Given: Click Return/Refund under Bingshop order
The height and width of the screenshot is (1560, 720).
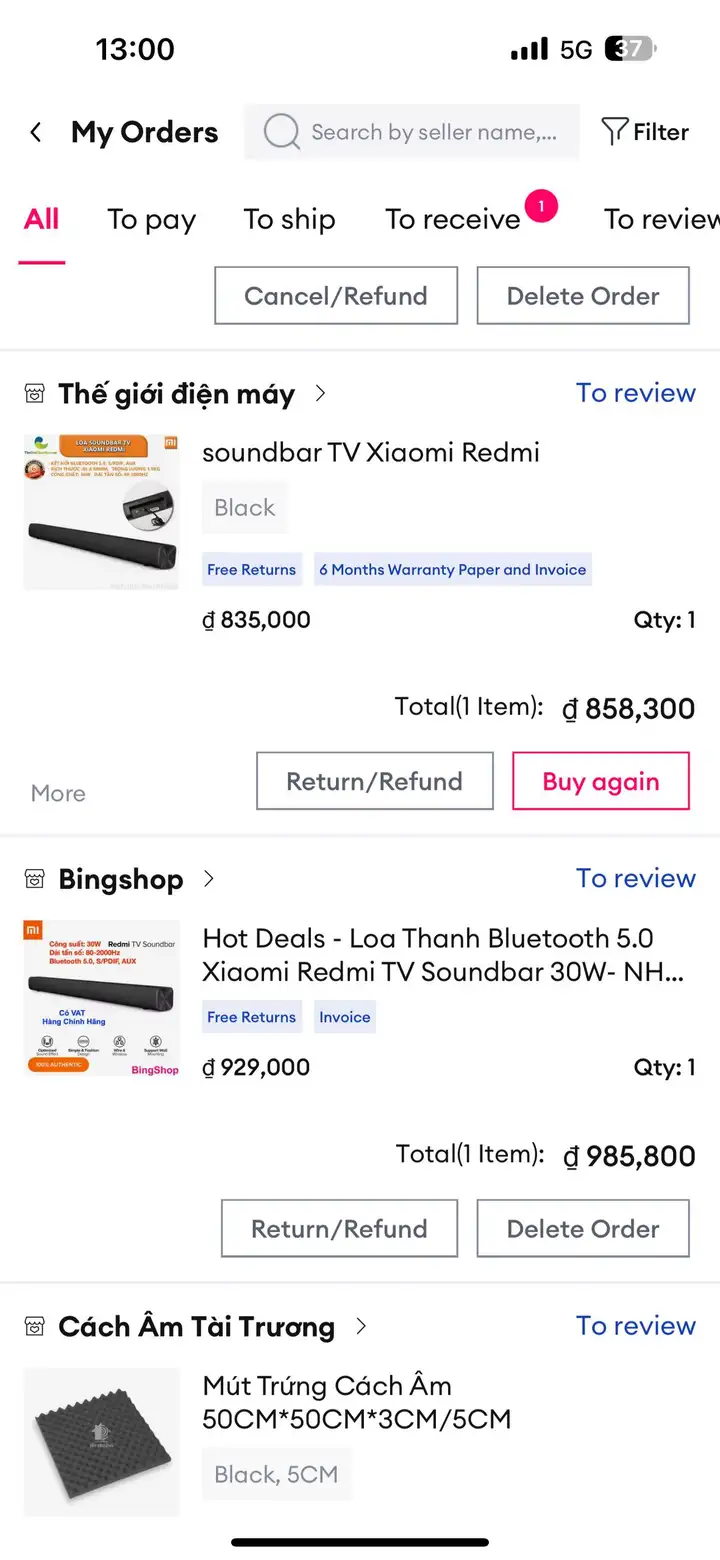Looking at the screenshot, I should coord(339,1229).
